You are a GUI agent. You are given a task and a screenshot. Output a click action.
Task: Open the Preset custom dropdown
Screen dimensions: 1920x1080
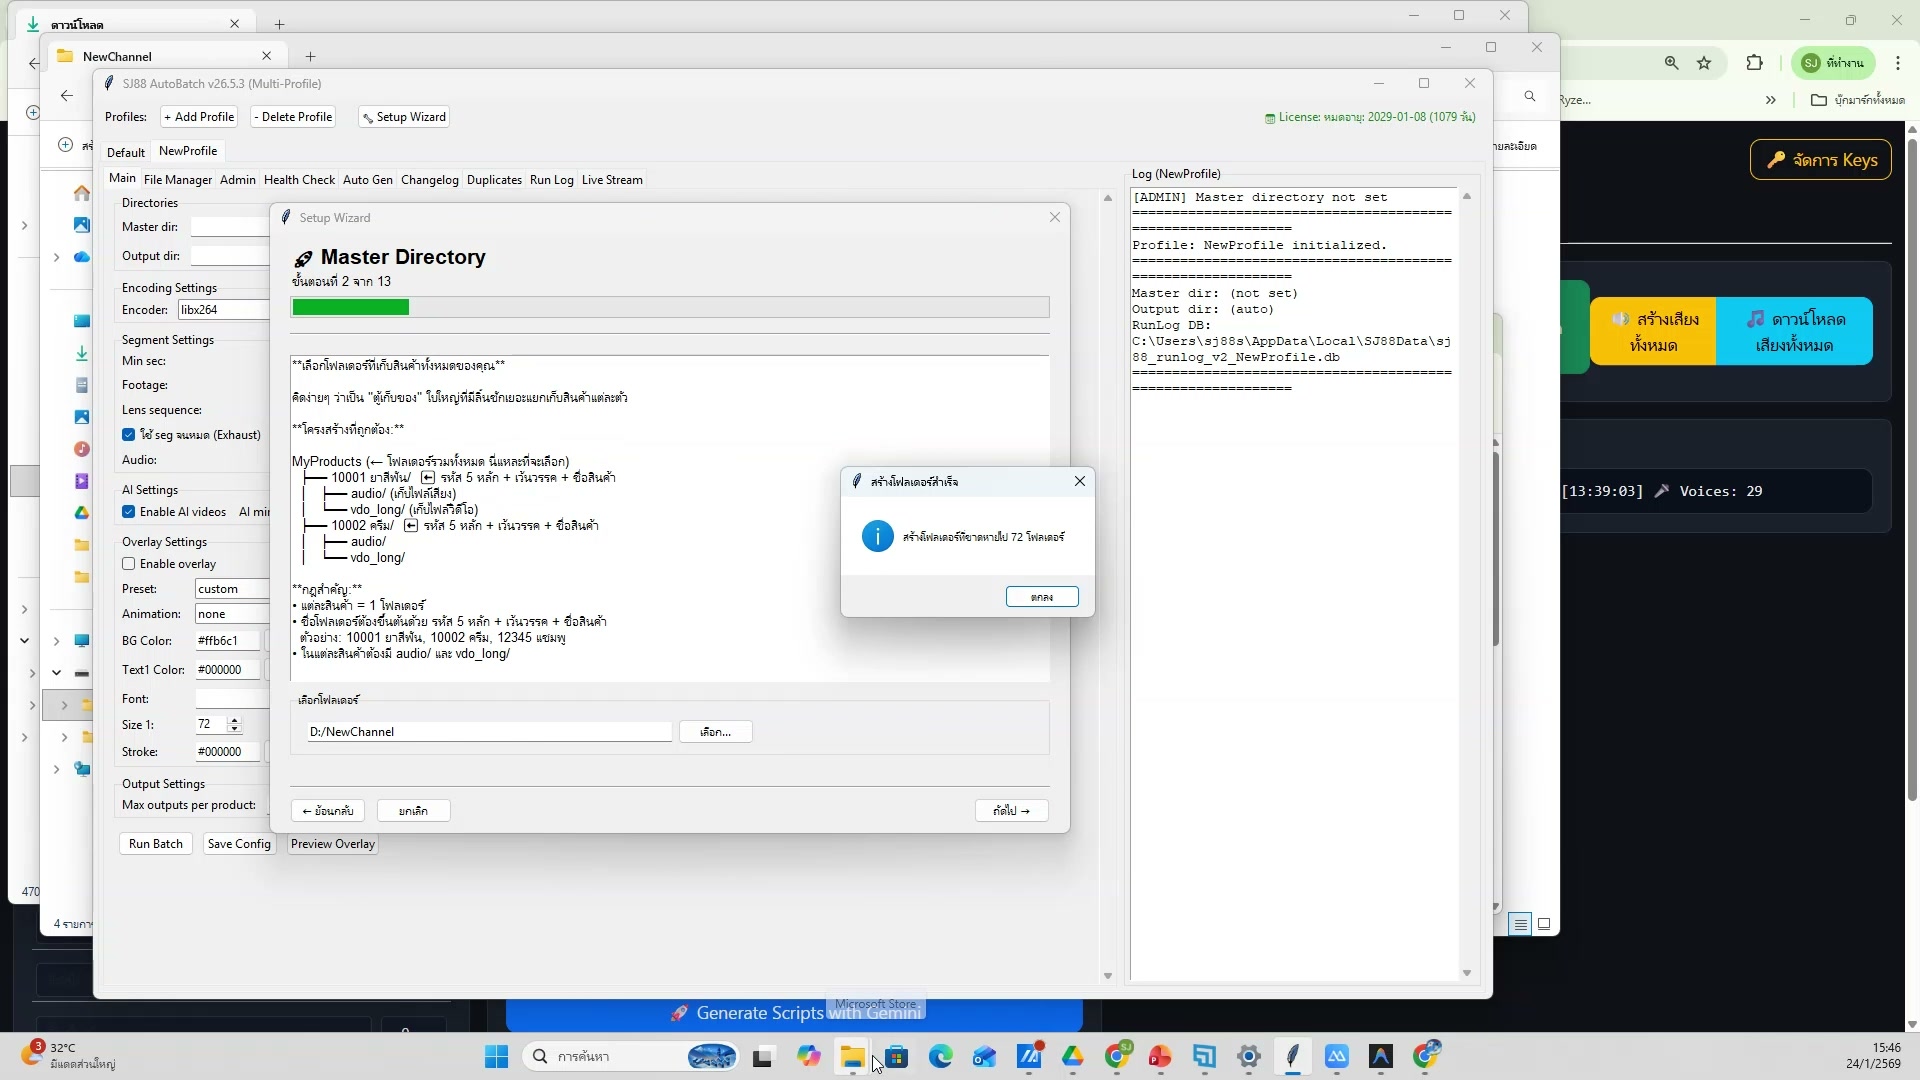point(232,589)
